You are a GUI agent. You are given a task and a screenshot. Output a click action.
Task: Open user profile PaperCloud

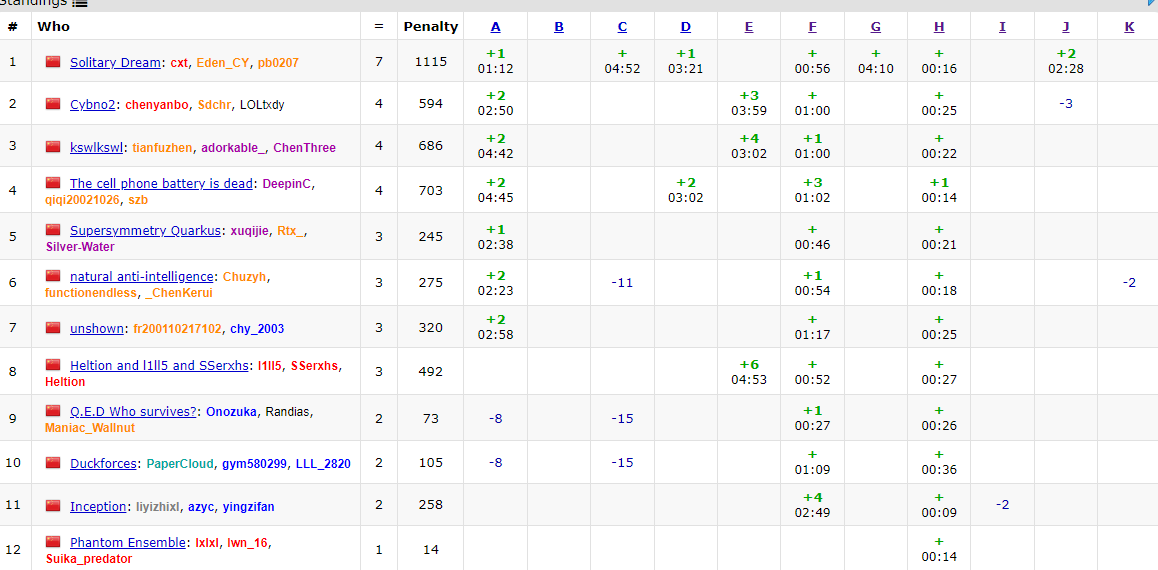point(180,464)
